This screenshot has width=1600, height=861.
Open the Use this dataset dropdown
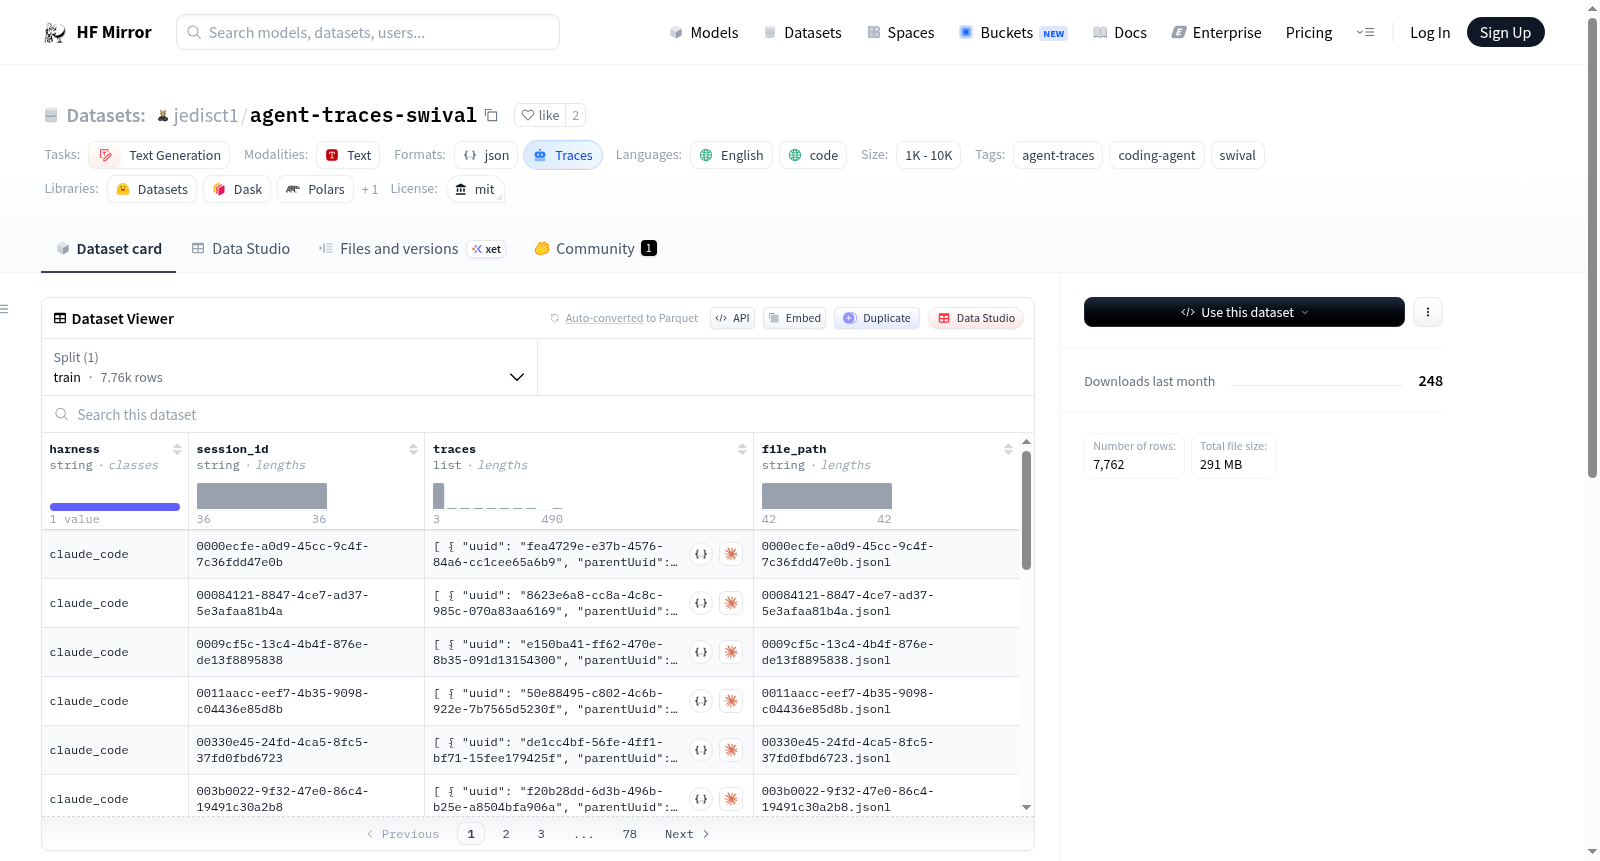coord(1244,312)
